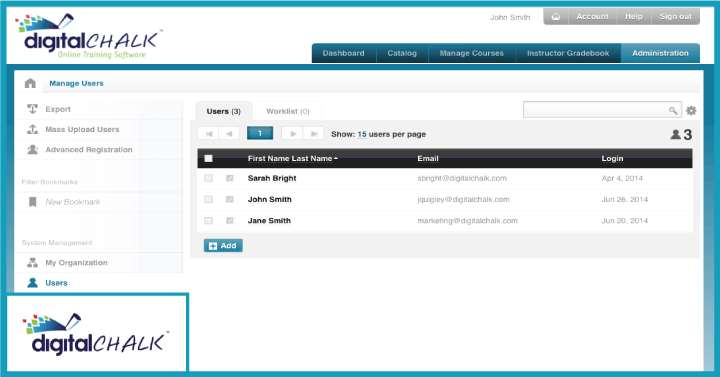Click email sbright@digitalchalk.com
The height and width of the screenshot is (377, 720).
coord(462,178)
